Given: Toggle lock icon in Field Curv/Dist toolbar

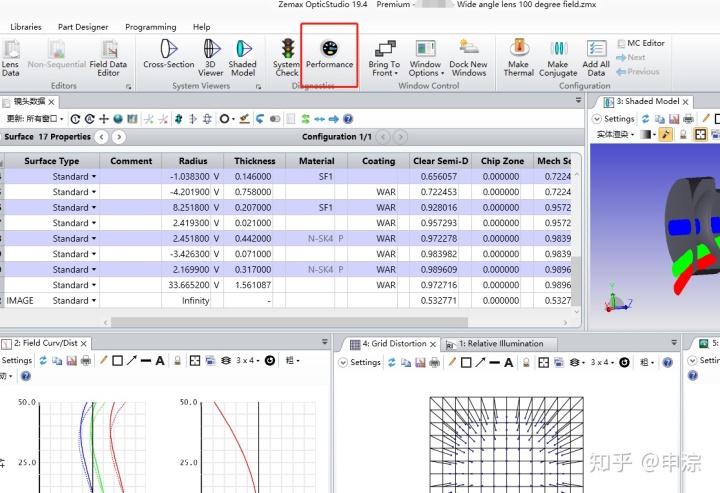Looking at the screenshot, I should click(178, 361).
